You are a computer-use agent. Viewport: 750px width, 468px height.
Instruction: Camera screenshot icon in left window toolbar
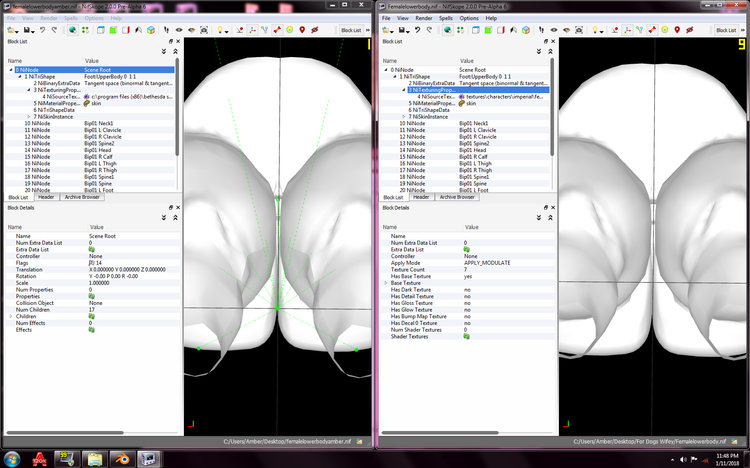[x=204, y=30]
